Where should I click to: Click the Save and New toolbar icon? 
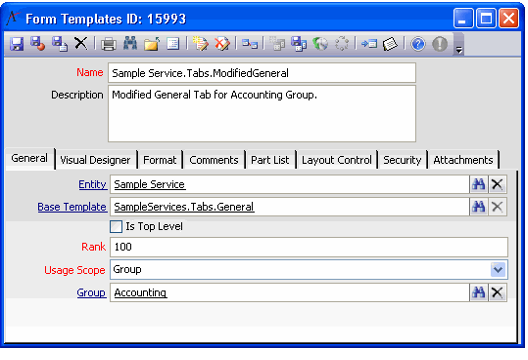click(60, 44)
